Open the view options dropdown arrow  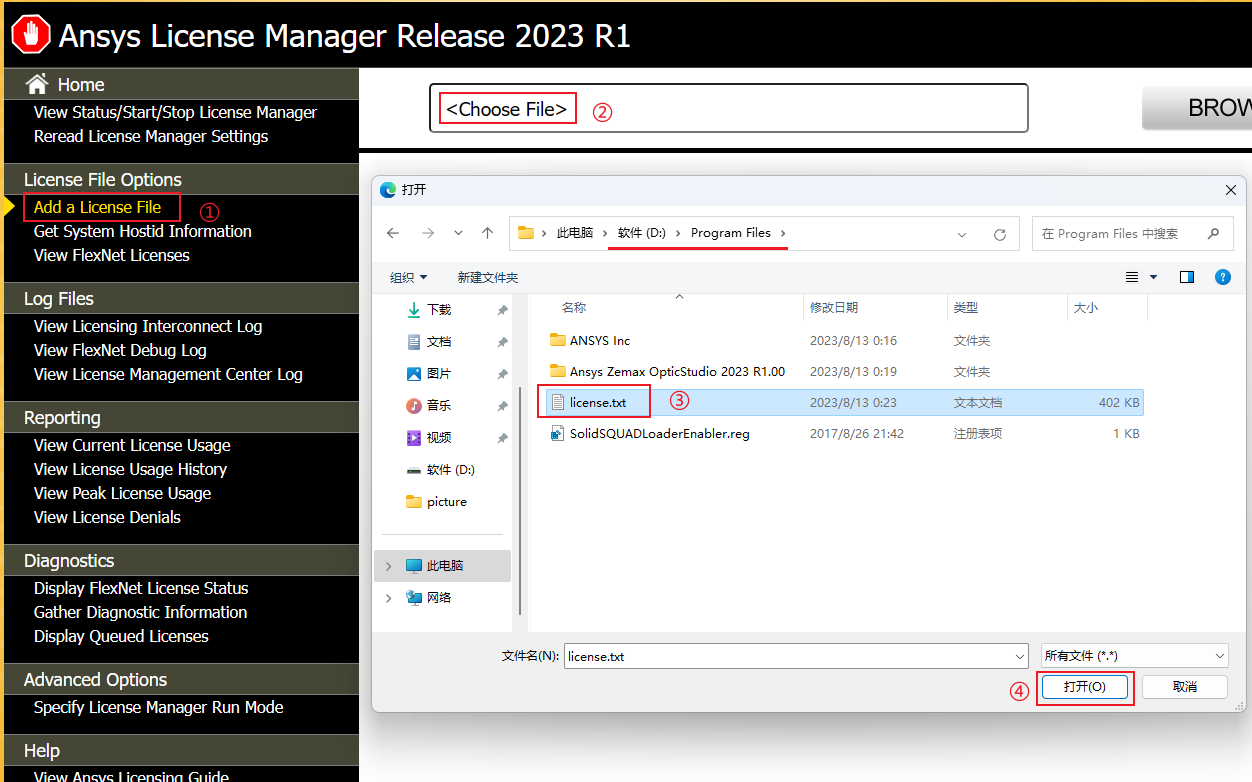pyautogui.click(x=1153, y=277)
